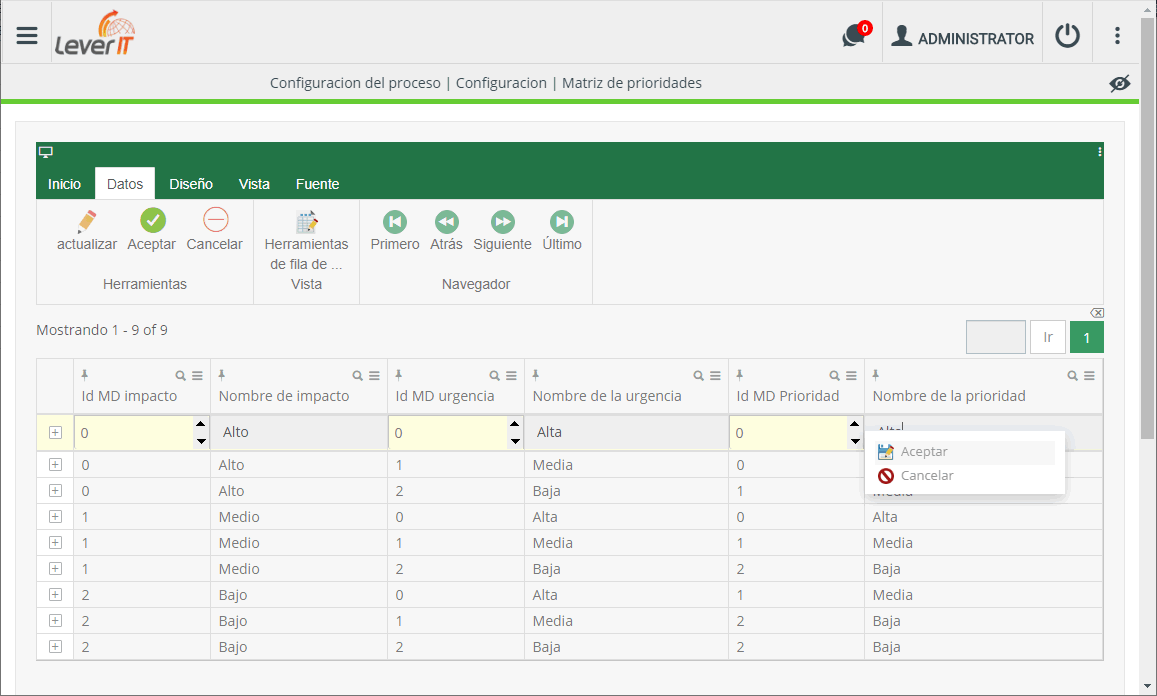The height and width of the screenshot is (696, 1157).
Task: Choose Cancelar in the popup menu
Action: (x=966, y=476)
